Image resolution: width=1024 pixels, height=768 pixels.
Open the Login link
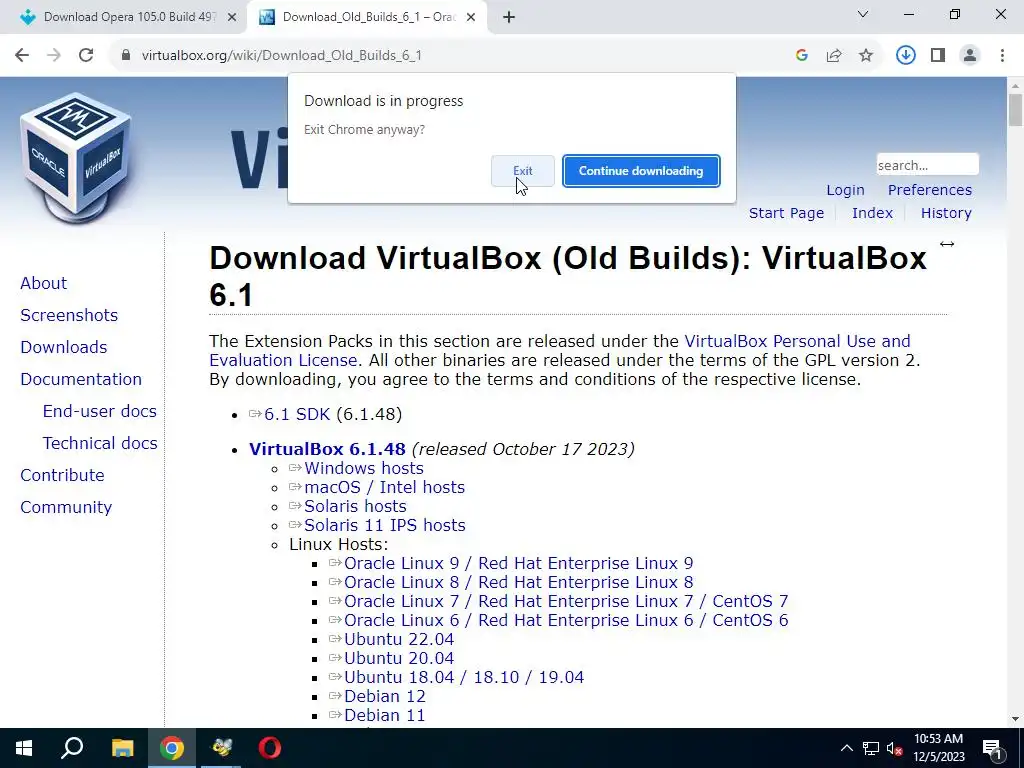point(845,190)
